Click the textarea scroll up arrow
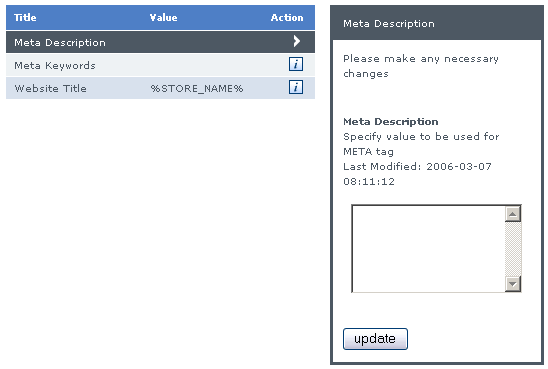 (x=513, y=214)
